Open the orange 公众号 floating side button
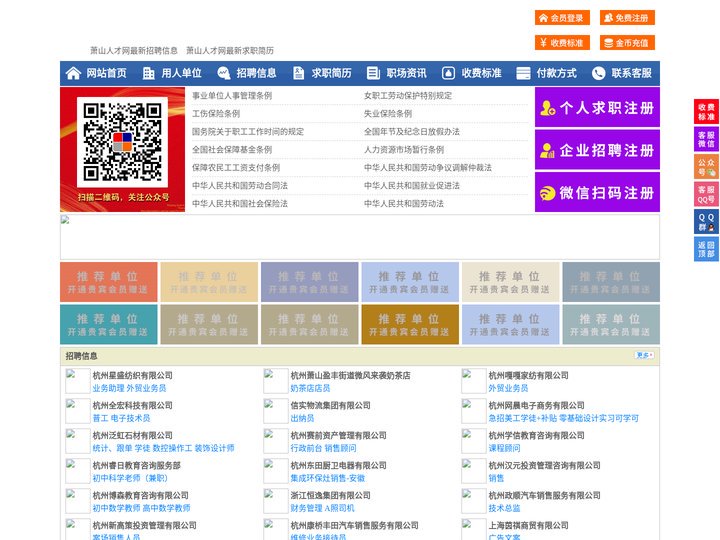 (706, 166)
